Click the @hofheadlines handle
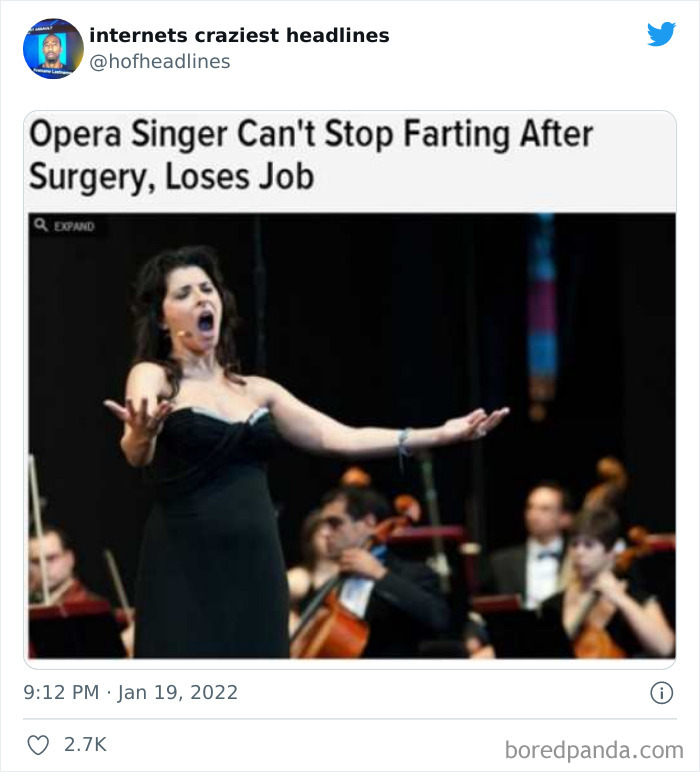Viewport: 700px width, 772px height. point(160,62)
